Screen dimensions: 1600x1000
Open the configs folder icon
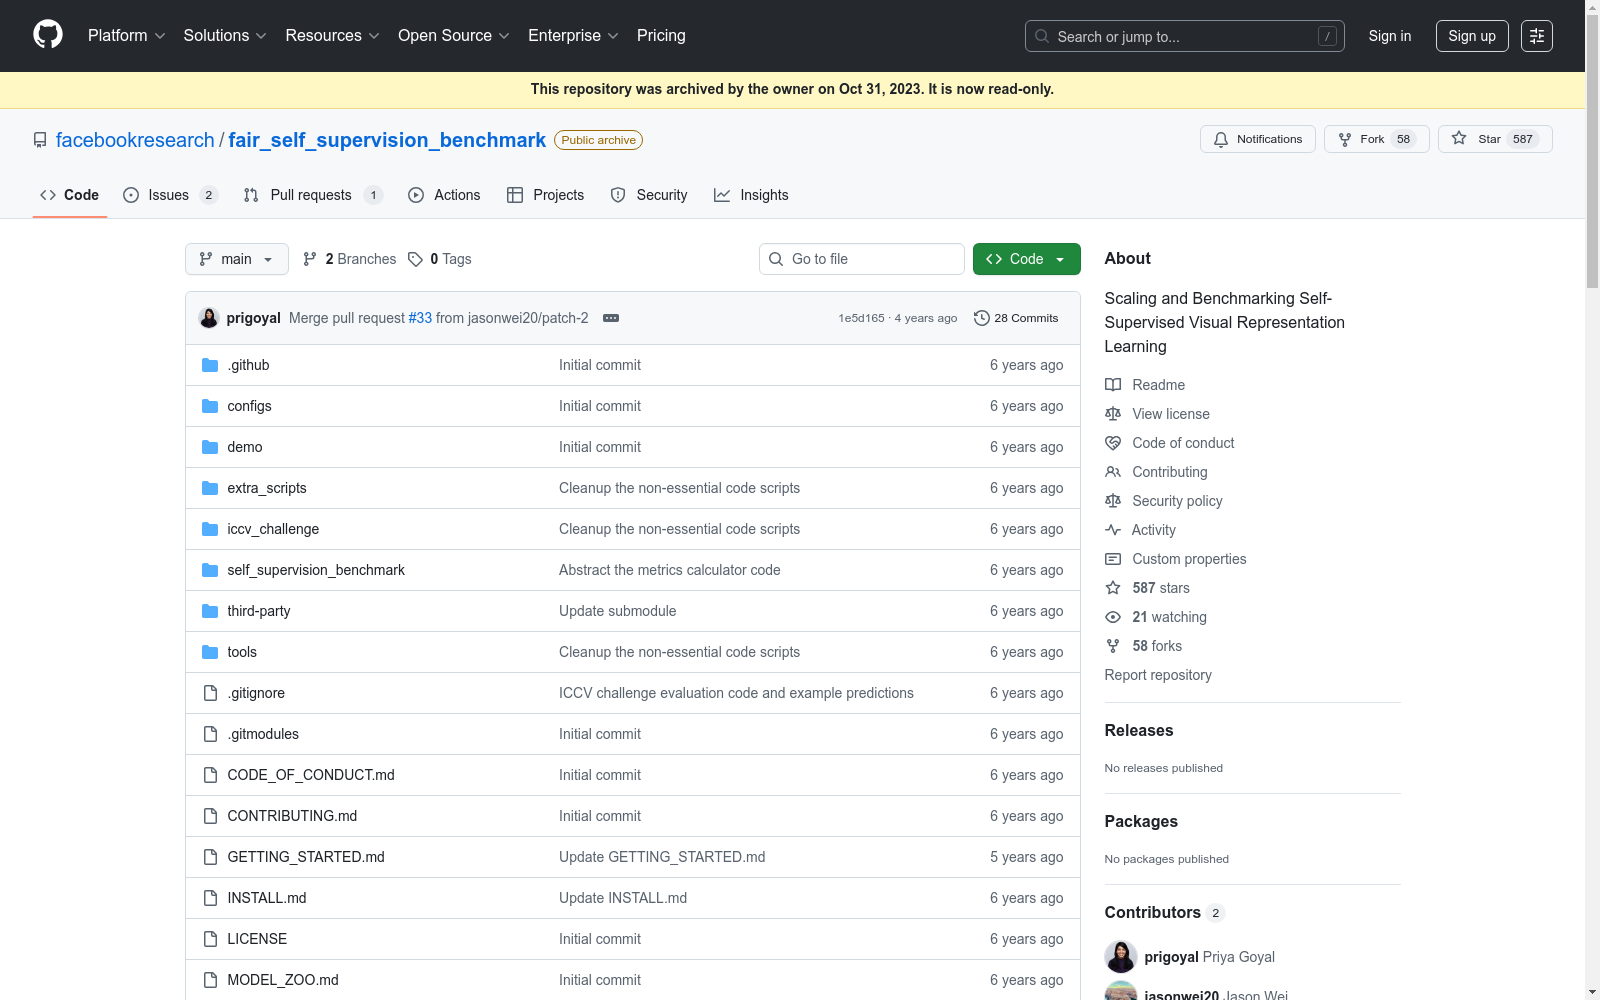point(210,406)
